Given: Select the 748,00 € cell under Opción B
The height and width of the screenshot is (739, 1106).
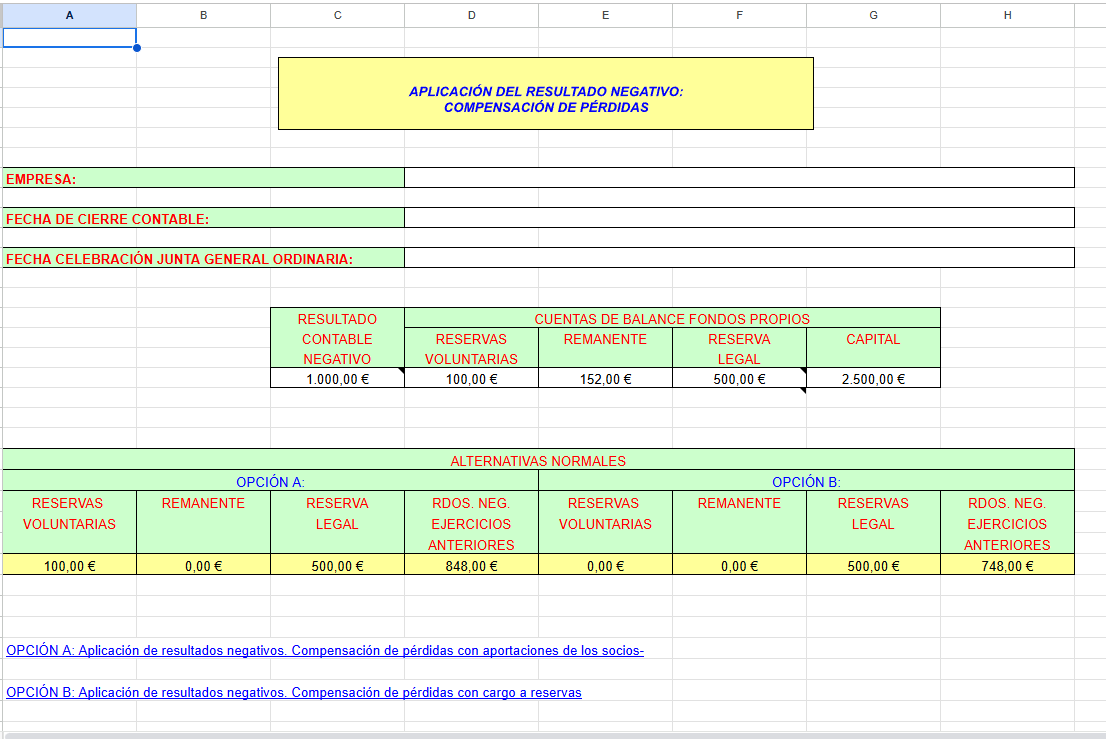Looking at the screenshot, I should click(1007, 565).
